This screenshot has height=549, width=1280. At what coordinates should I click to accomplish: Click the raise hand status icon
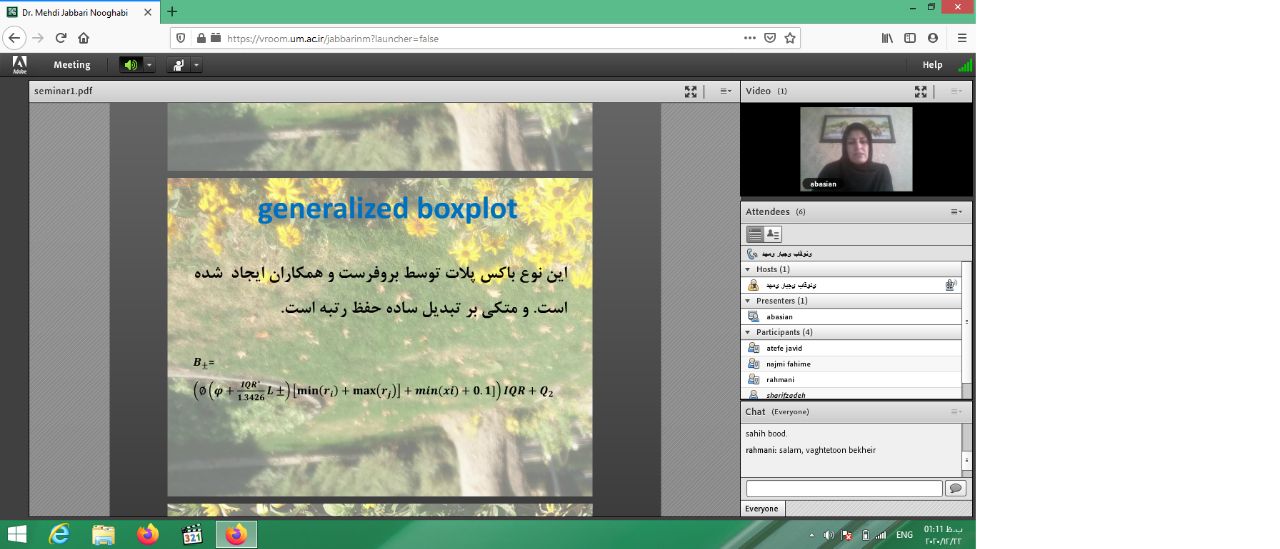178,65
